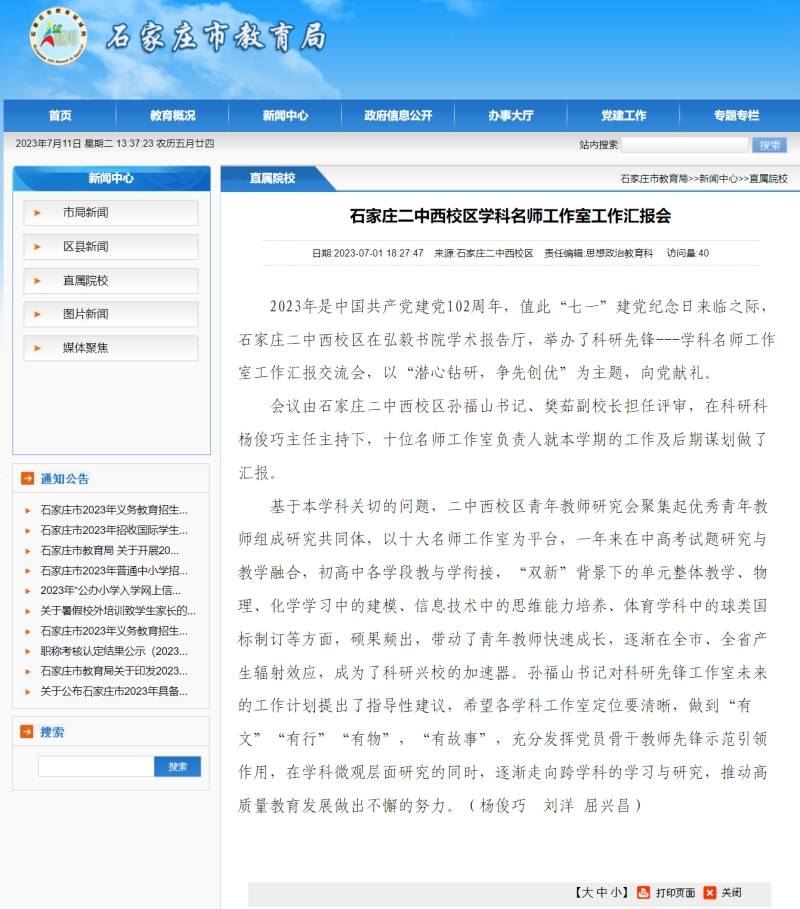Image resolution: width=800 pixels, height=909 pixels.
Task: Click the red close X icon
Action: (x=710, y=892)
